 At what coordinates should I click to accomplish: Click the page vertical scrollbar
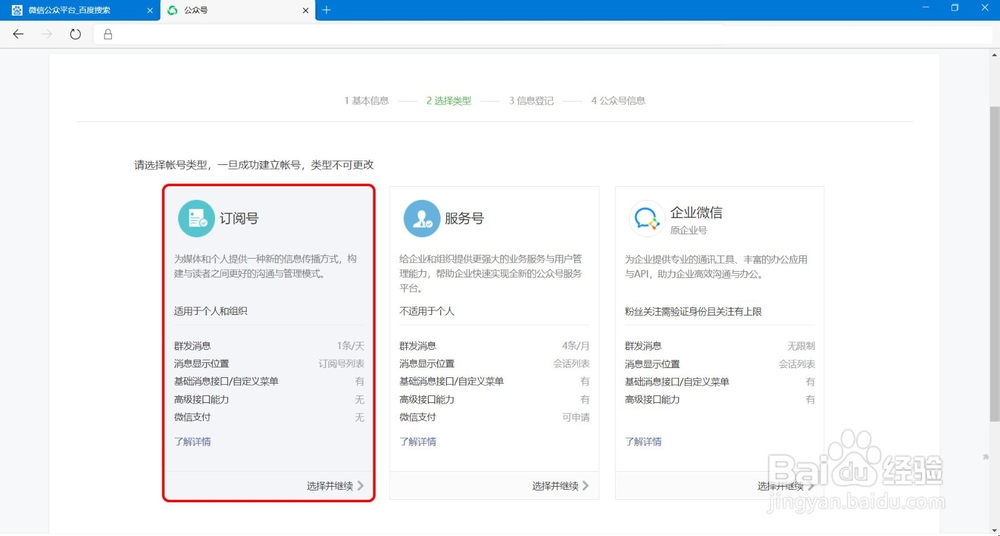point(994,264)
